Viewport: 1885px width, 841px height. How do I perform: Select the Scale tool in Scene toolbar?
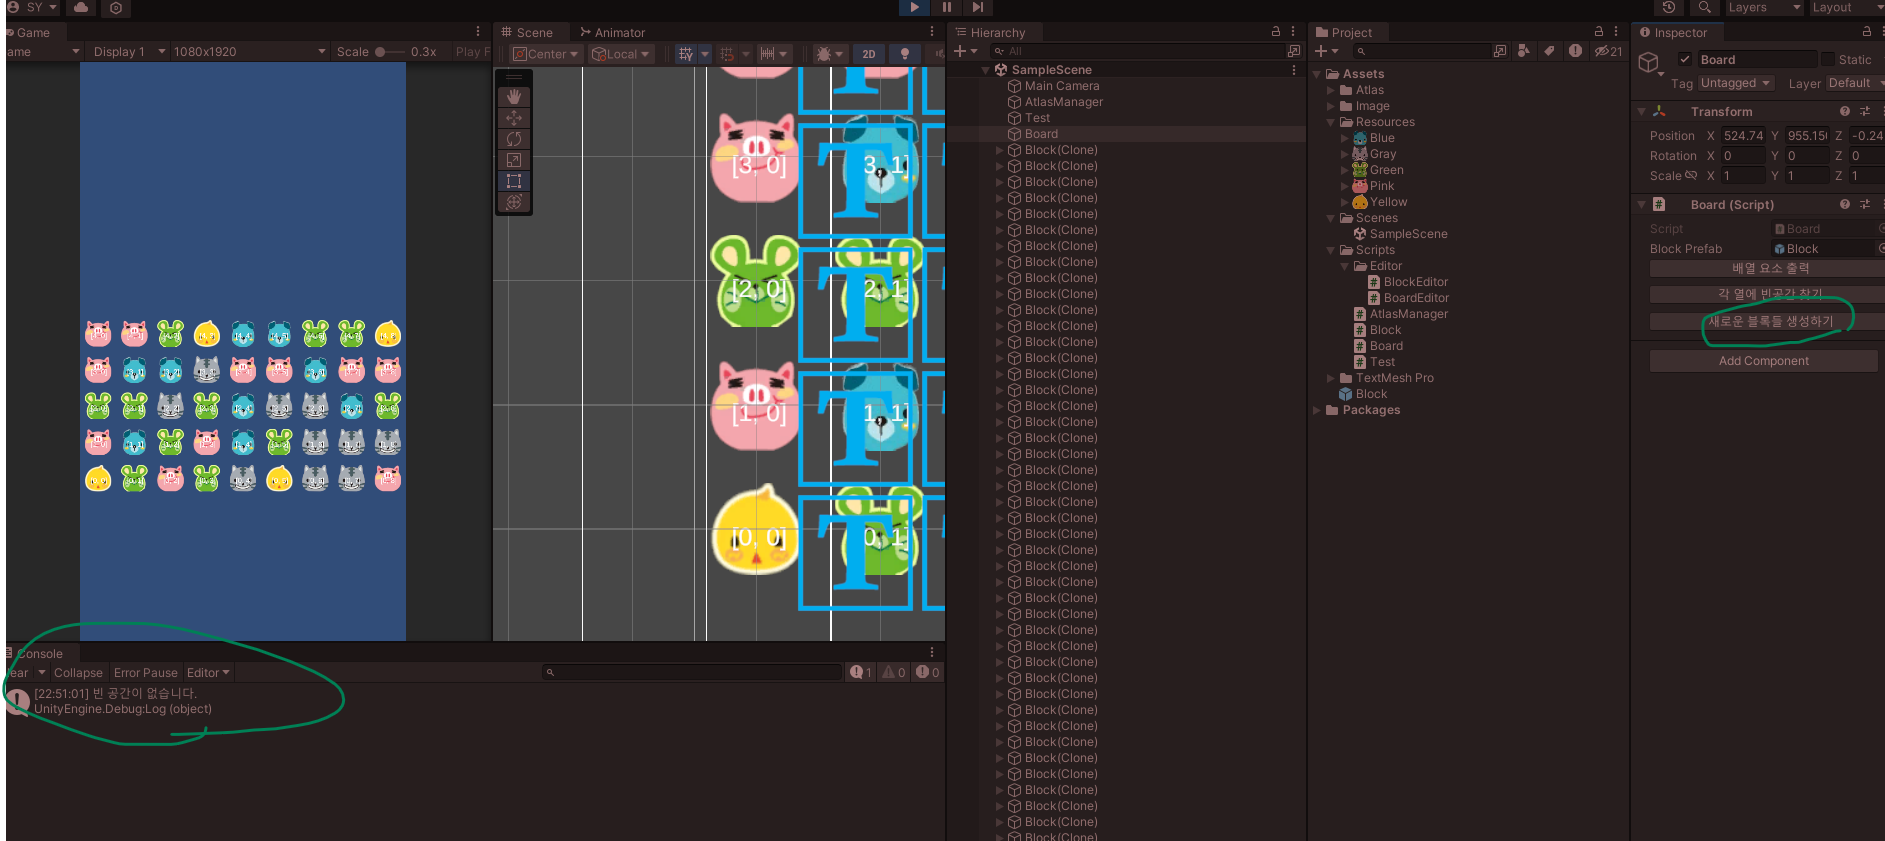click(x=514, y=160)
